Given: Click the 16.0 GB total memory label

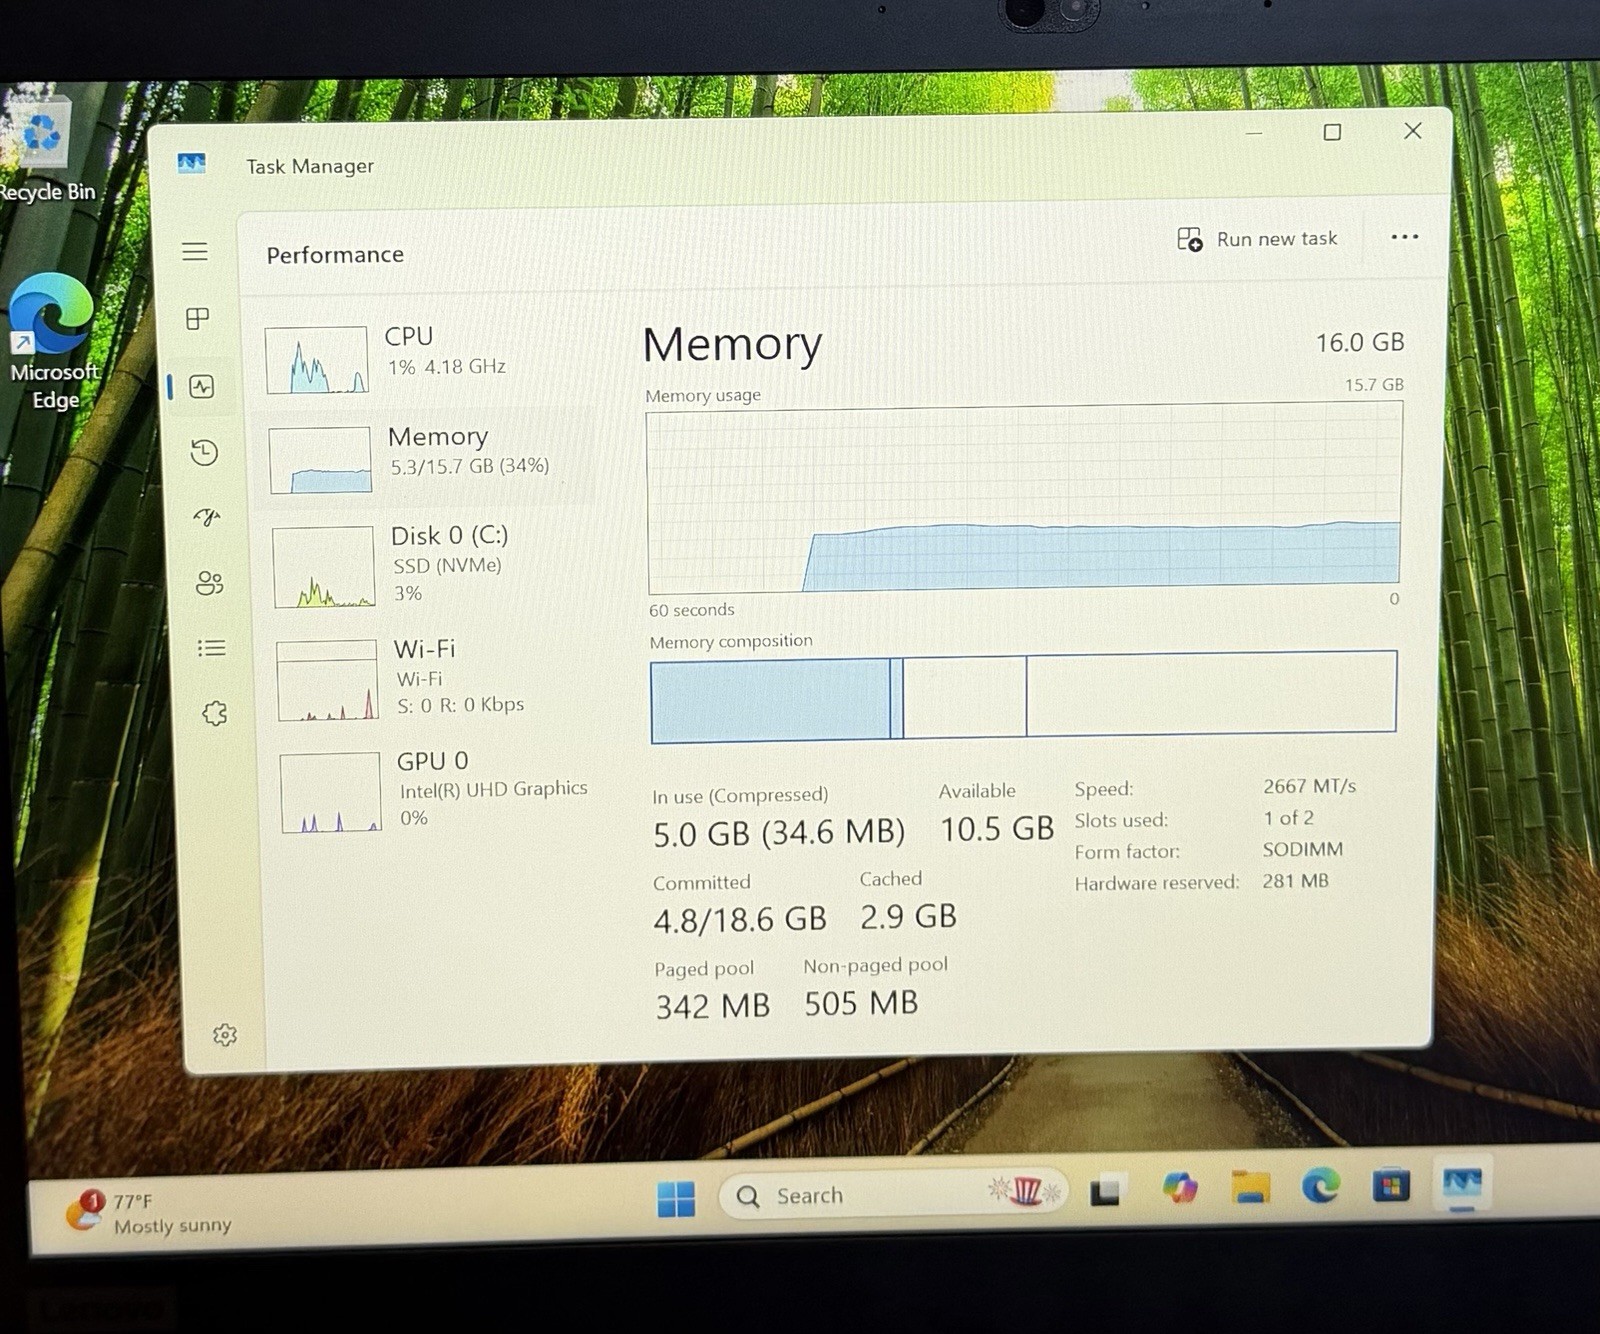Looking at the screenshot, I should pyautogui.click(x=1360, y=342).
